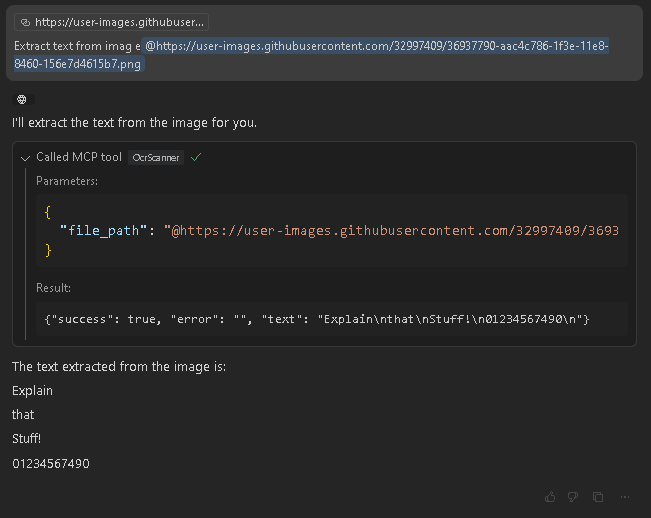Click the Called MCP tool header text
651x518 pixels.
[79, 157]
